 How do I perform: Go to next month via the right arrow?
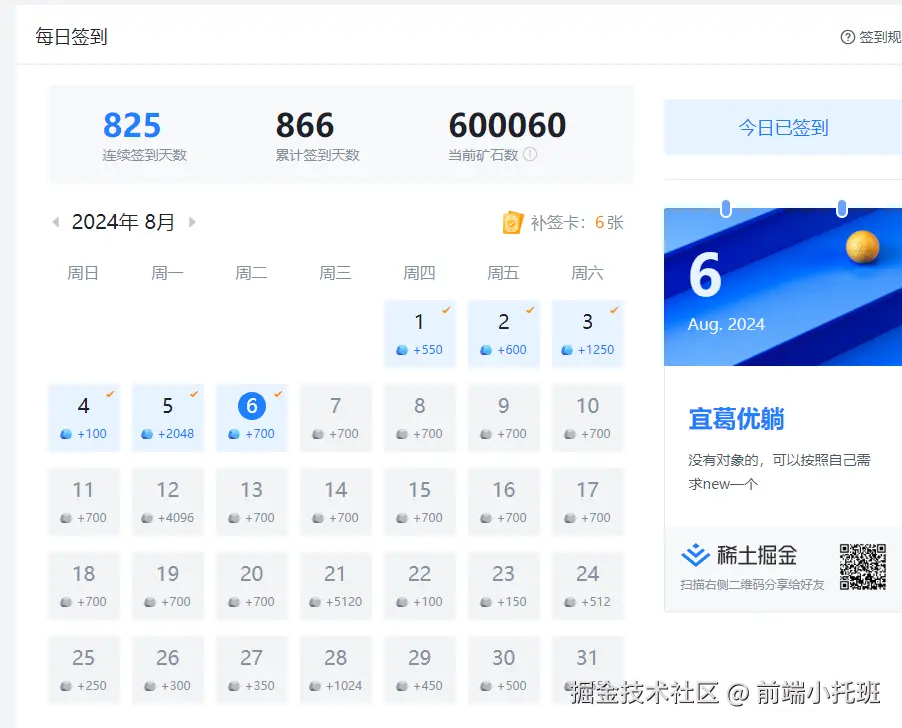pos(194,222)
